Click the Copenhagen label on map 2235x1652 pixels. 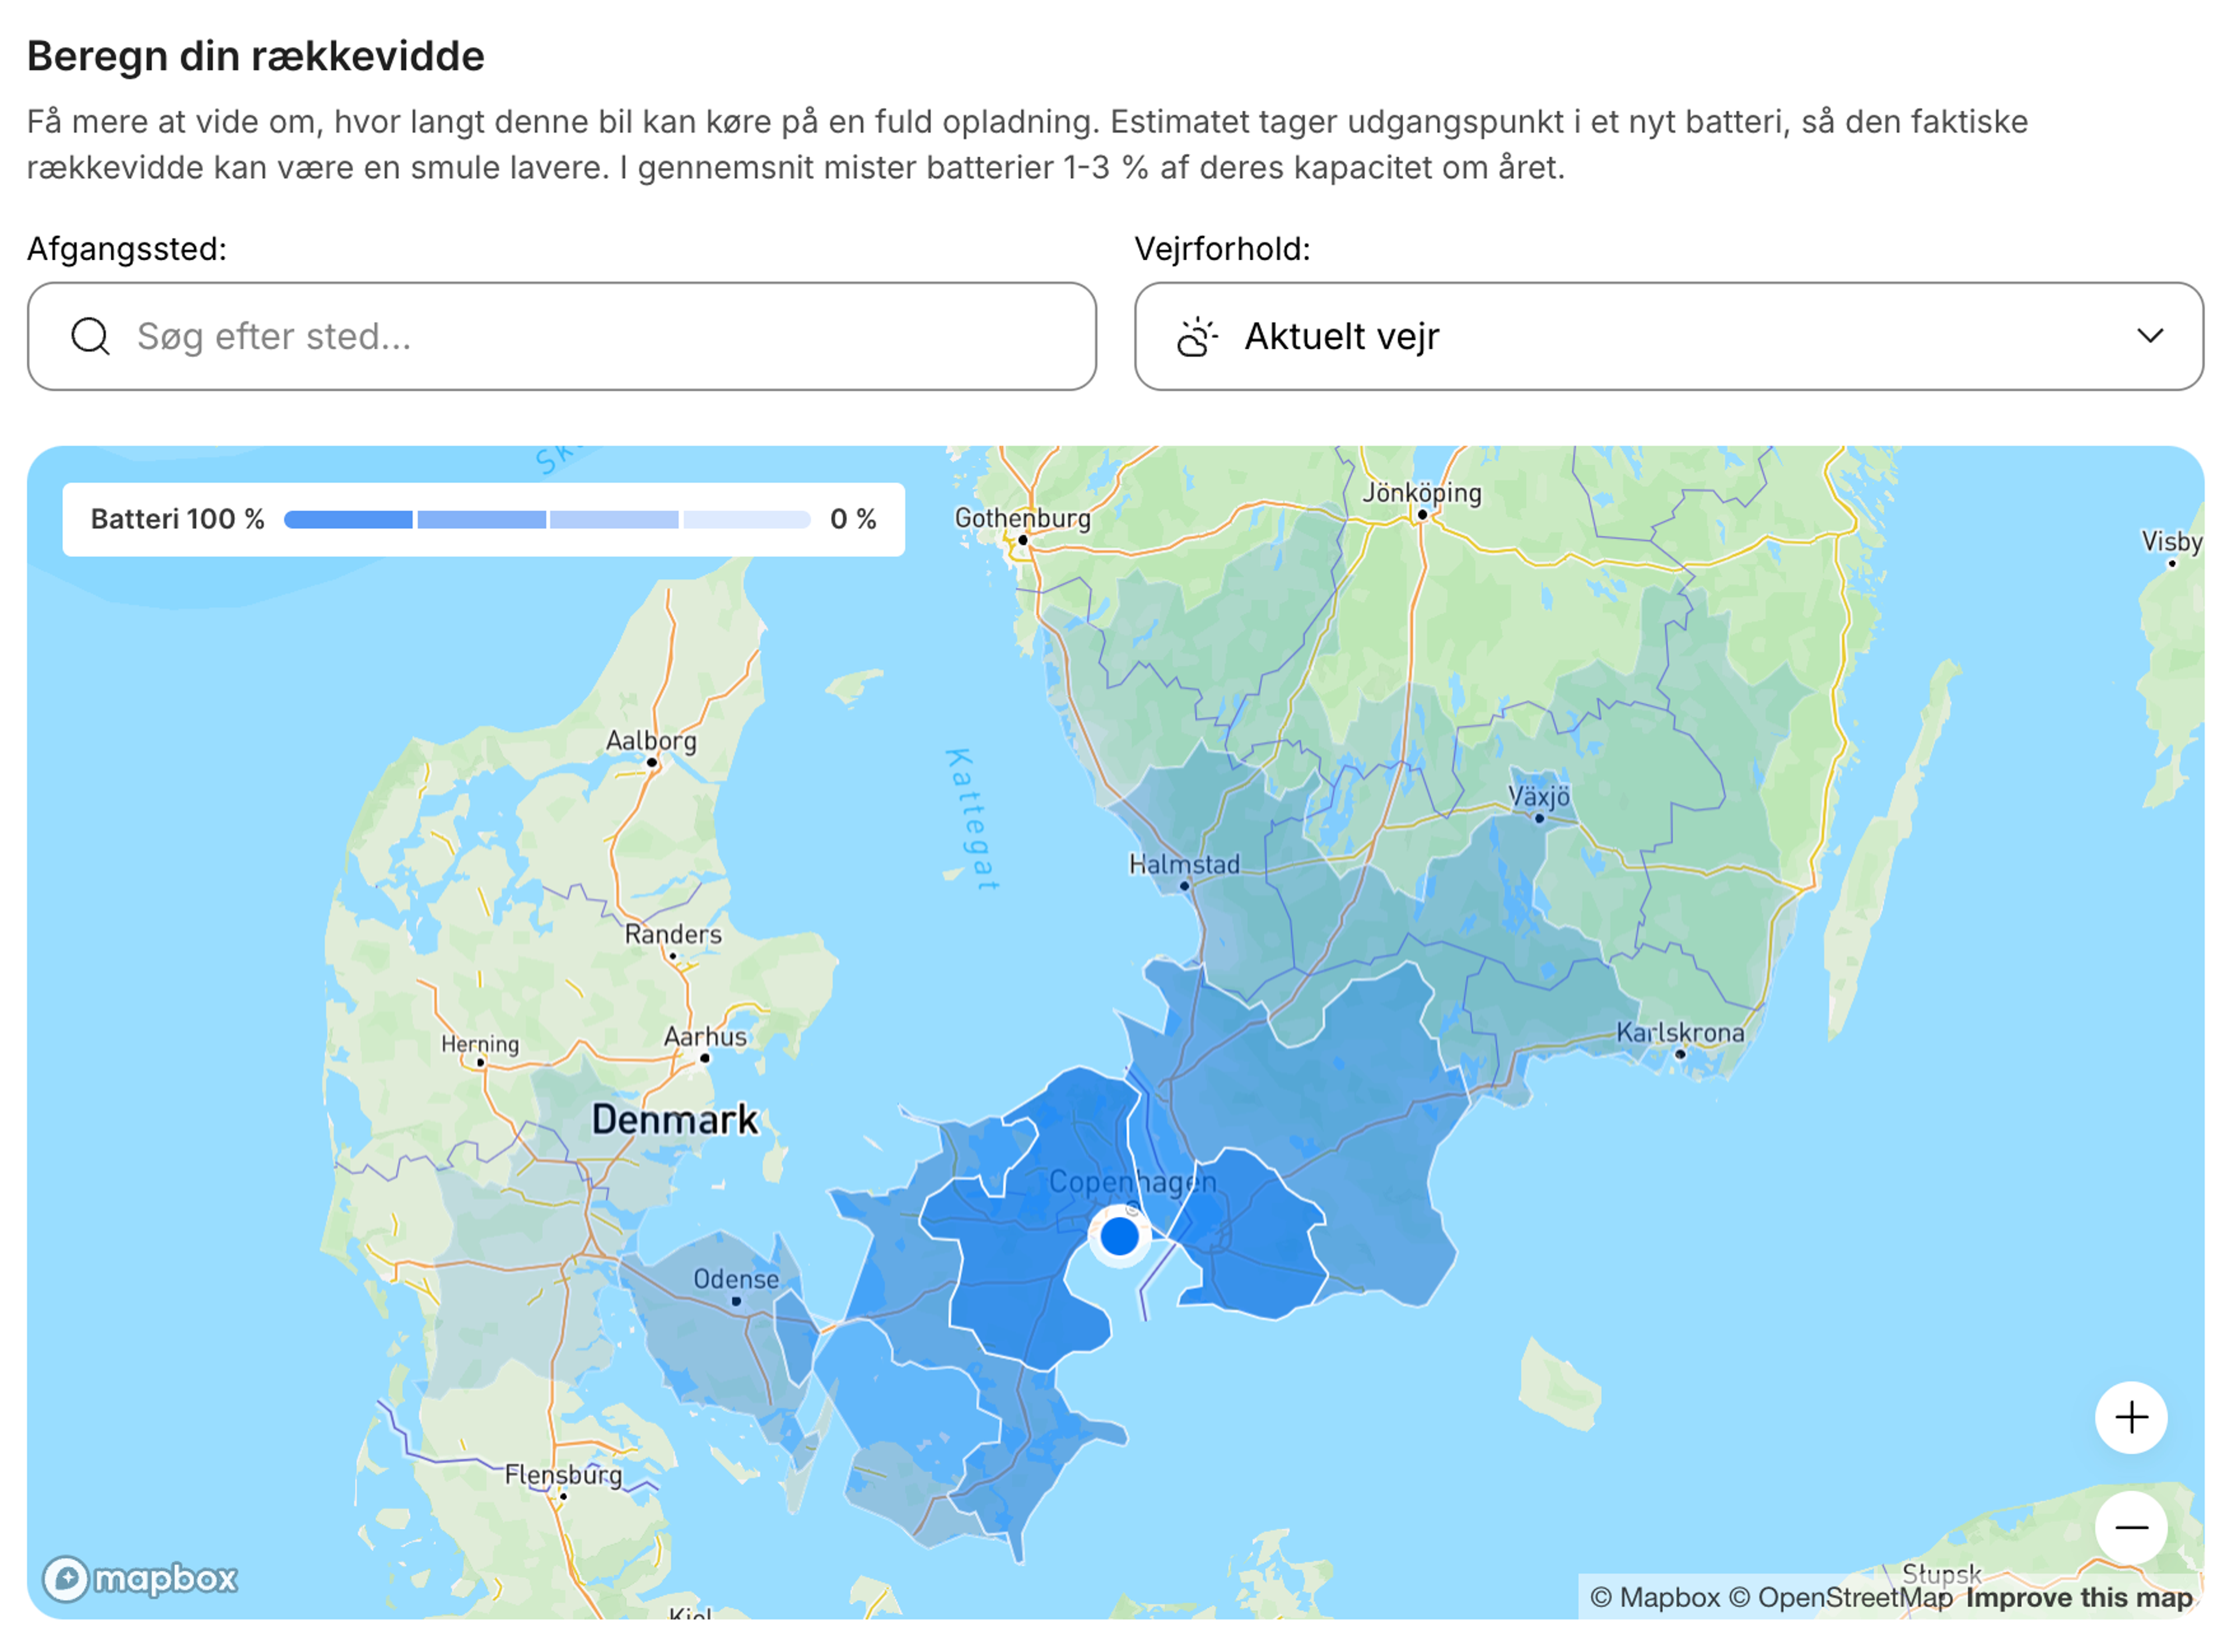[x=1133, y=1183]
